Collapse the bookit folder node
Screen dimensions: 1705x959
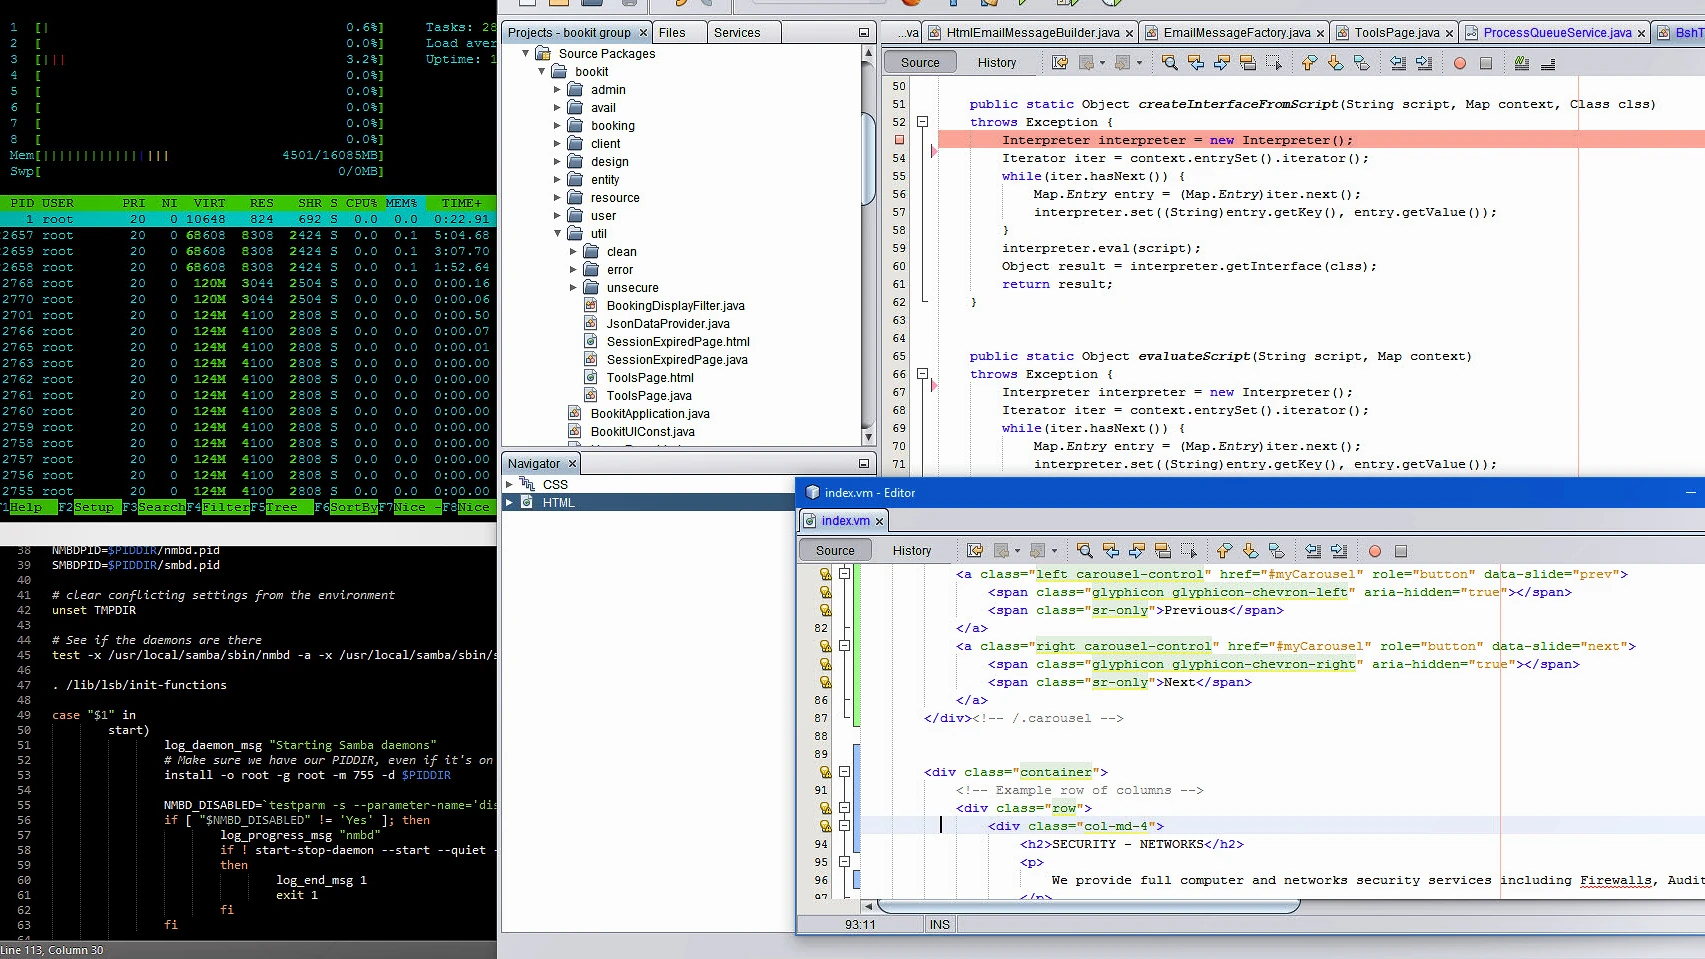542,72
